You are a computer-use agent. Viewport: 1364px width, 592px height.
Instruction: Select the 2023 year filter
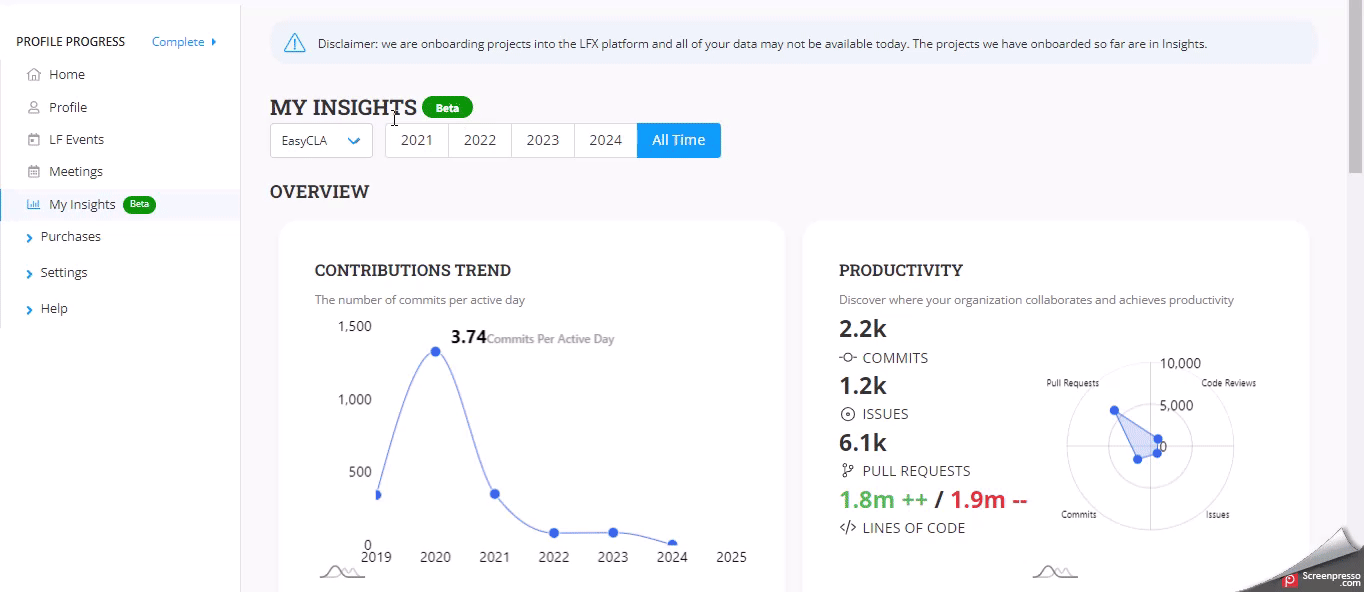[x=542, y=141]
